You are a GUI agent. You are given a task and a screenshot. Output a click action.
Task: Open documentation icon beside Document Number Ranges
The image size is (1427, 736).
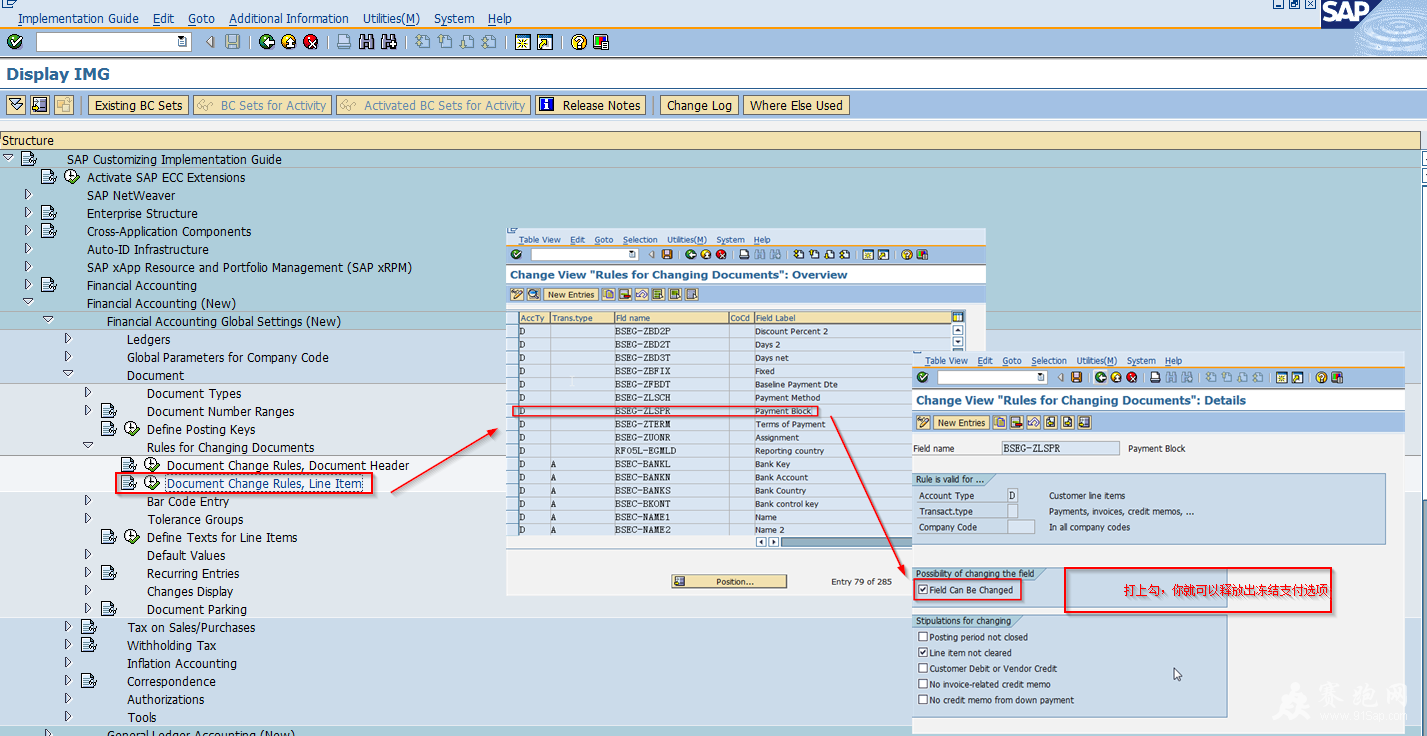(109, 411)
